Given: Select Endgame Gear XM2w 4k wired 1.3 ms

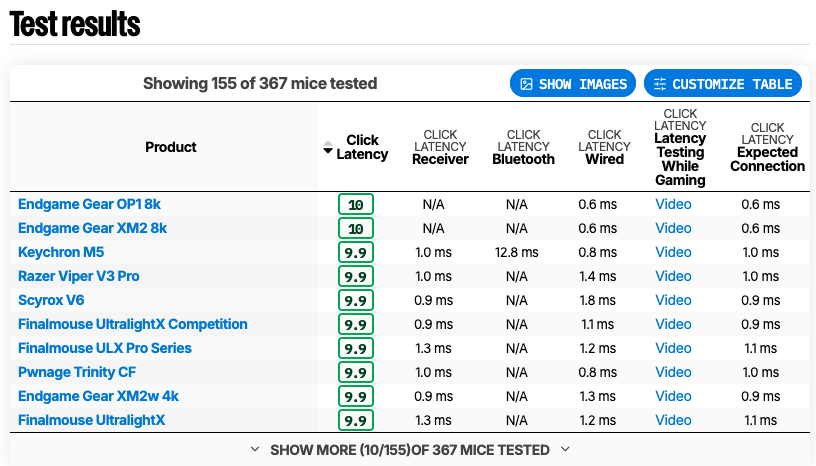Looking at the screenshot, I should [597, 396].
